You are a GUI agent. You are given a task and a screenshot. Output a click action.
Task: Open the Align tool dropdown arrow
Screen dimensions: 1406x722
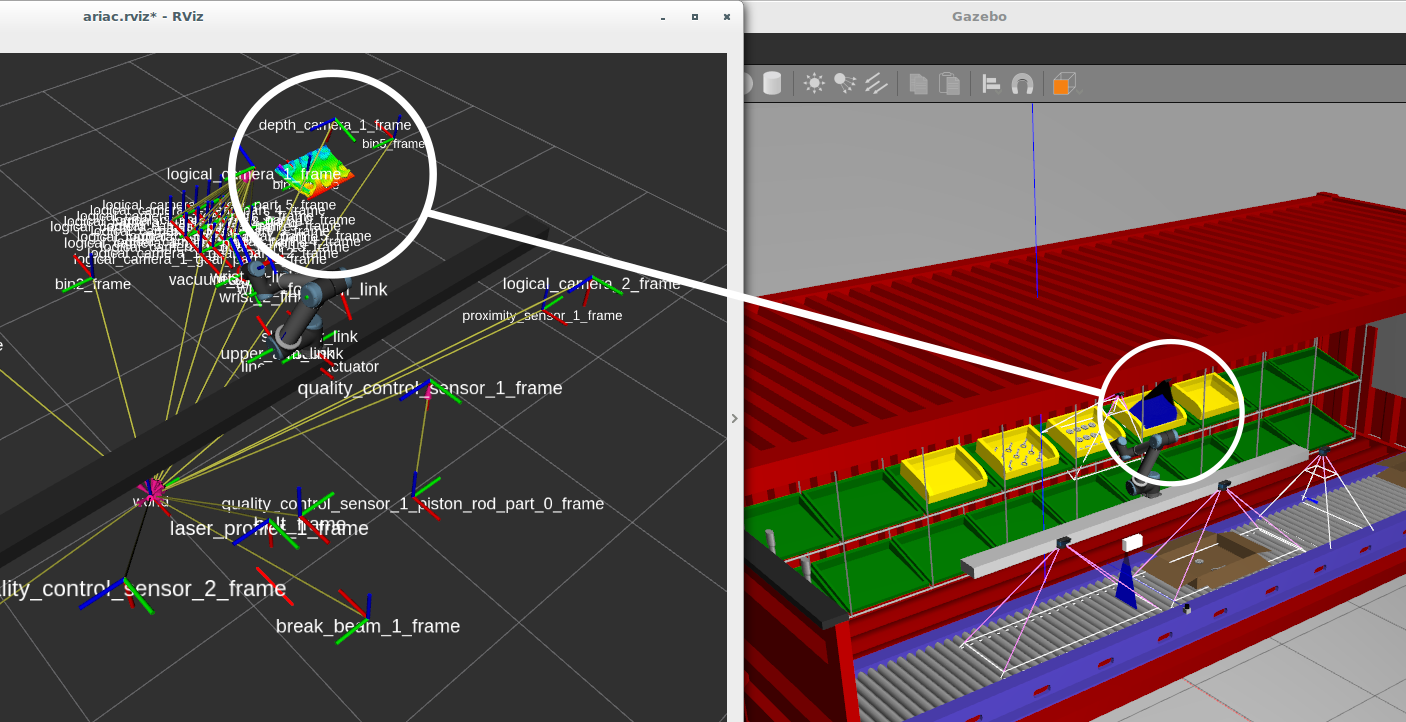click(999, 92)
